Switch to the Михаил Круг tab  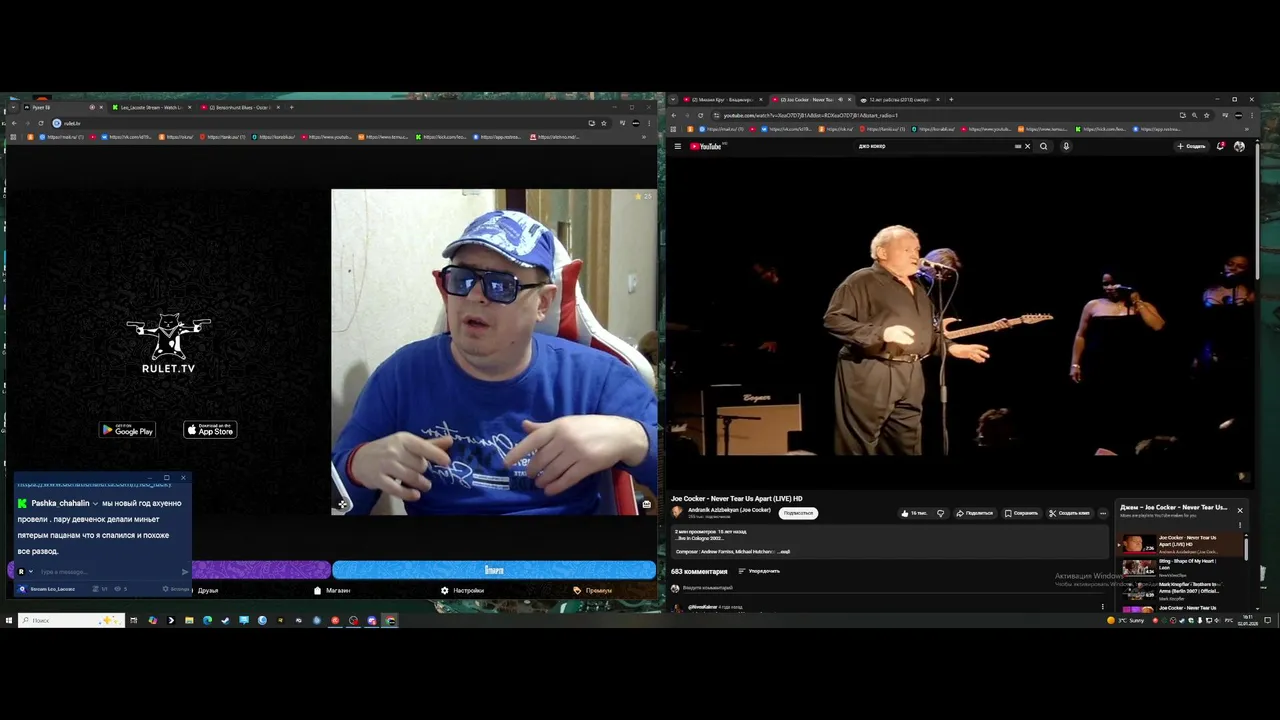pos(721,100)
